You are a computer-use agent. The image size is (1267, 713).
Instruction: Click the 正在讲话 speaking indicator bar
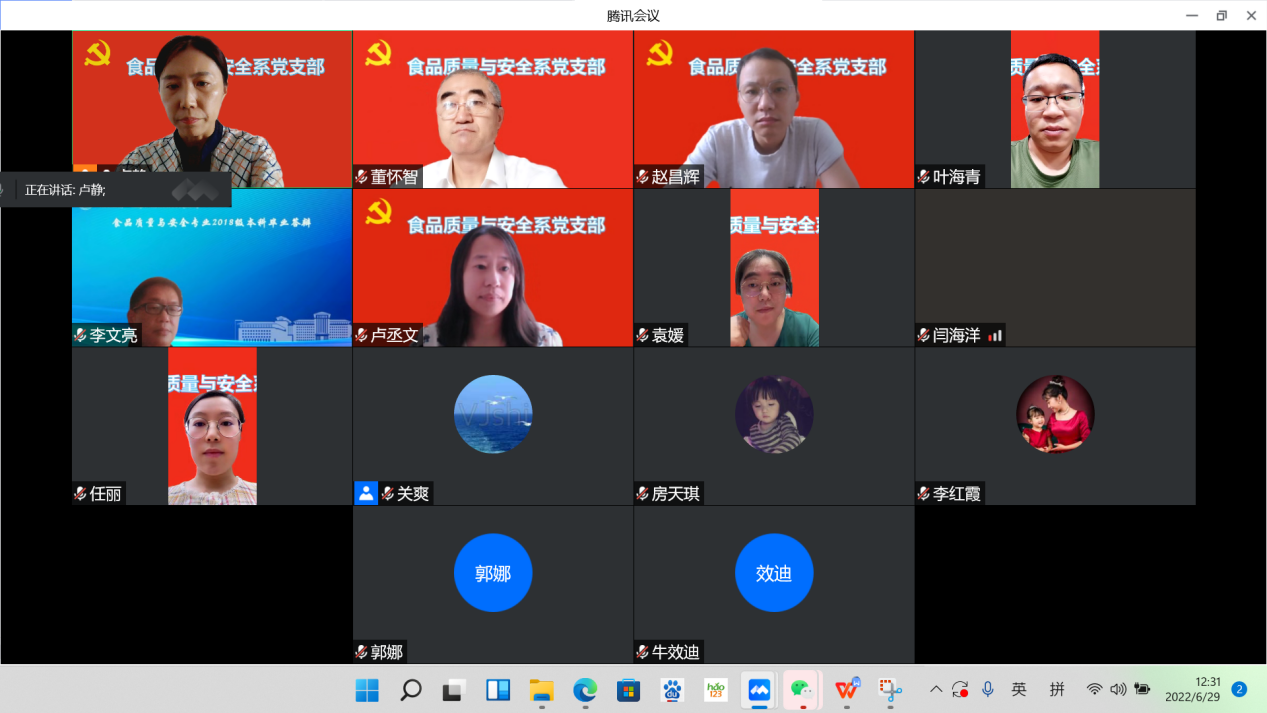115,189
